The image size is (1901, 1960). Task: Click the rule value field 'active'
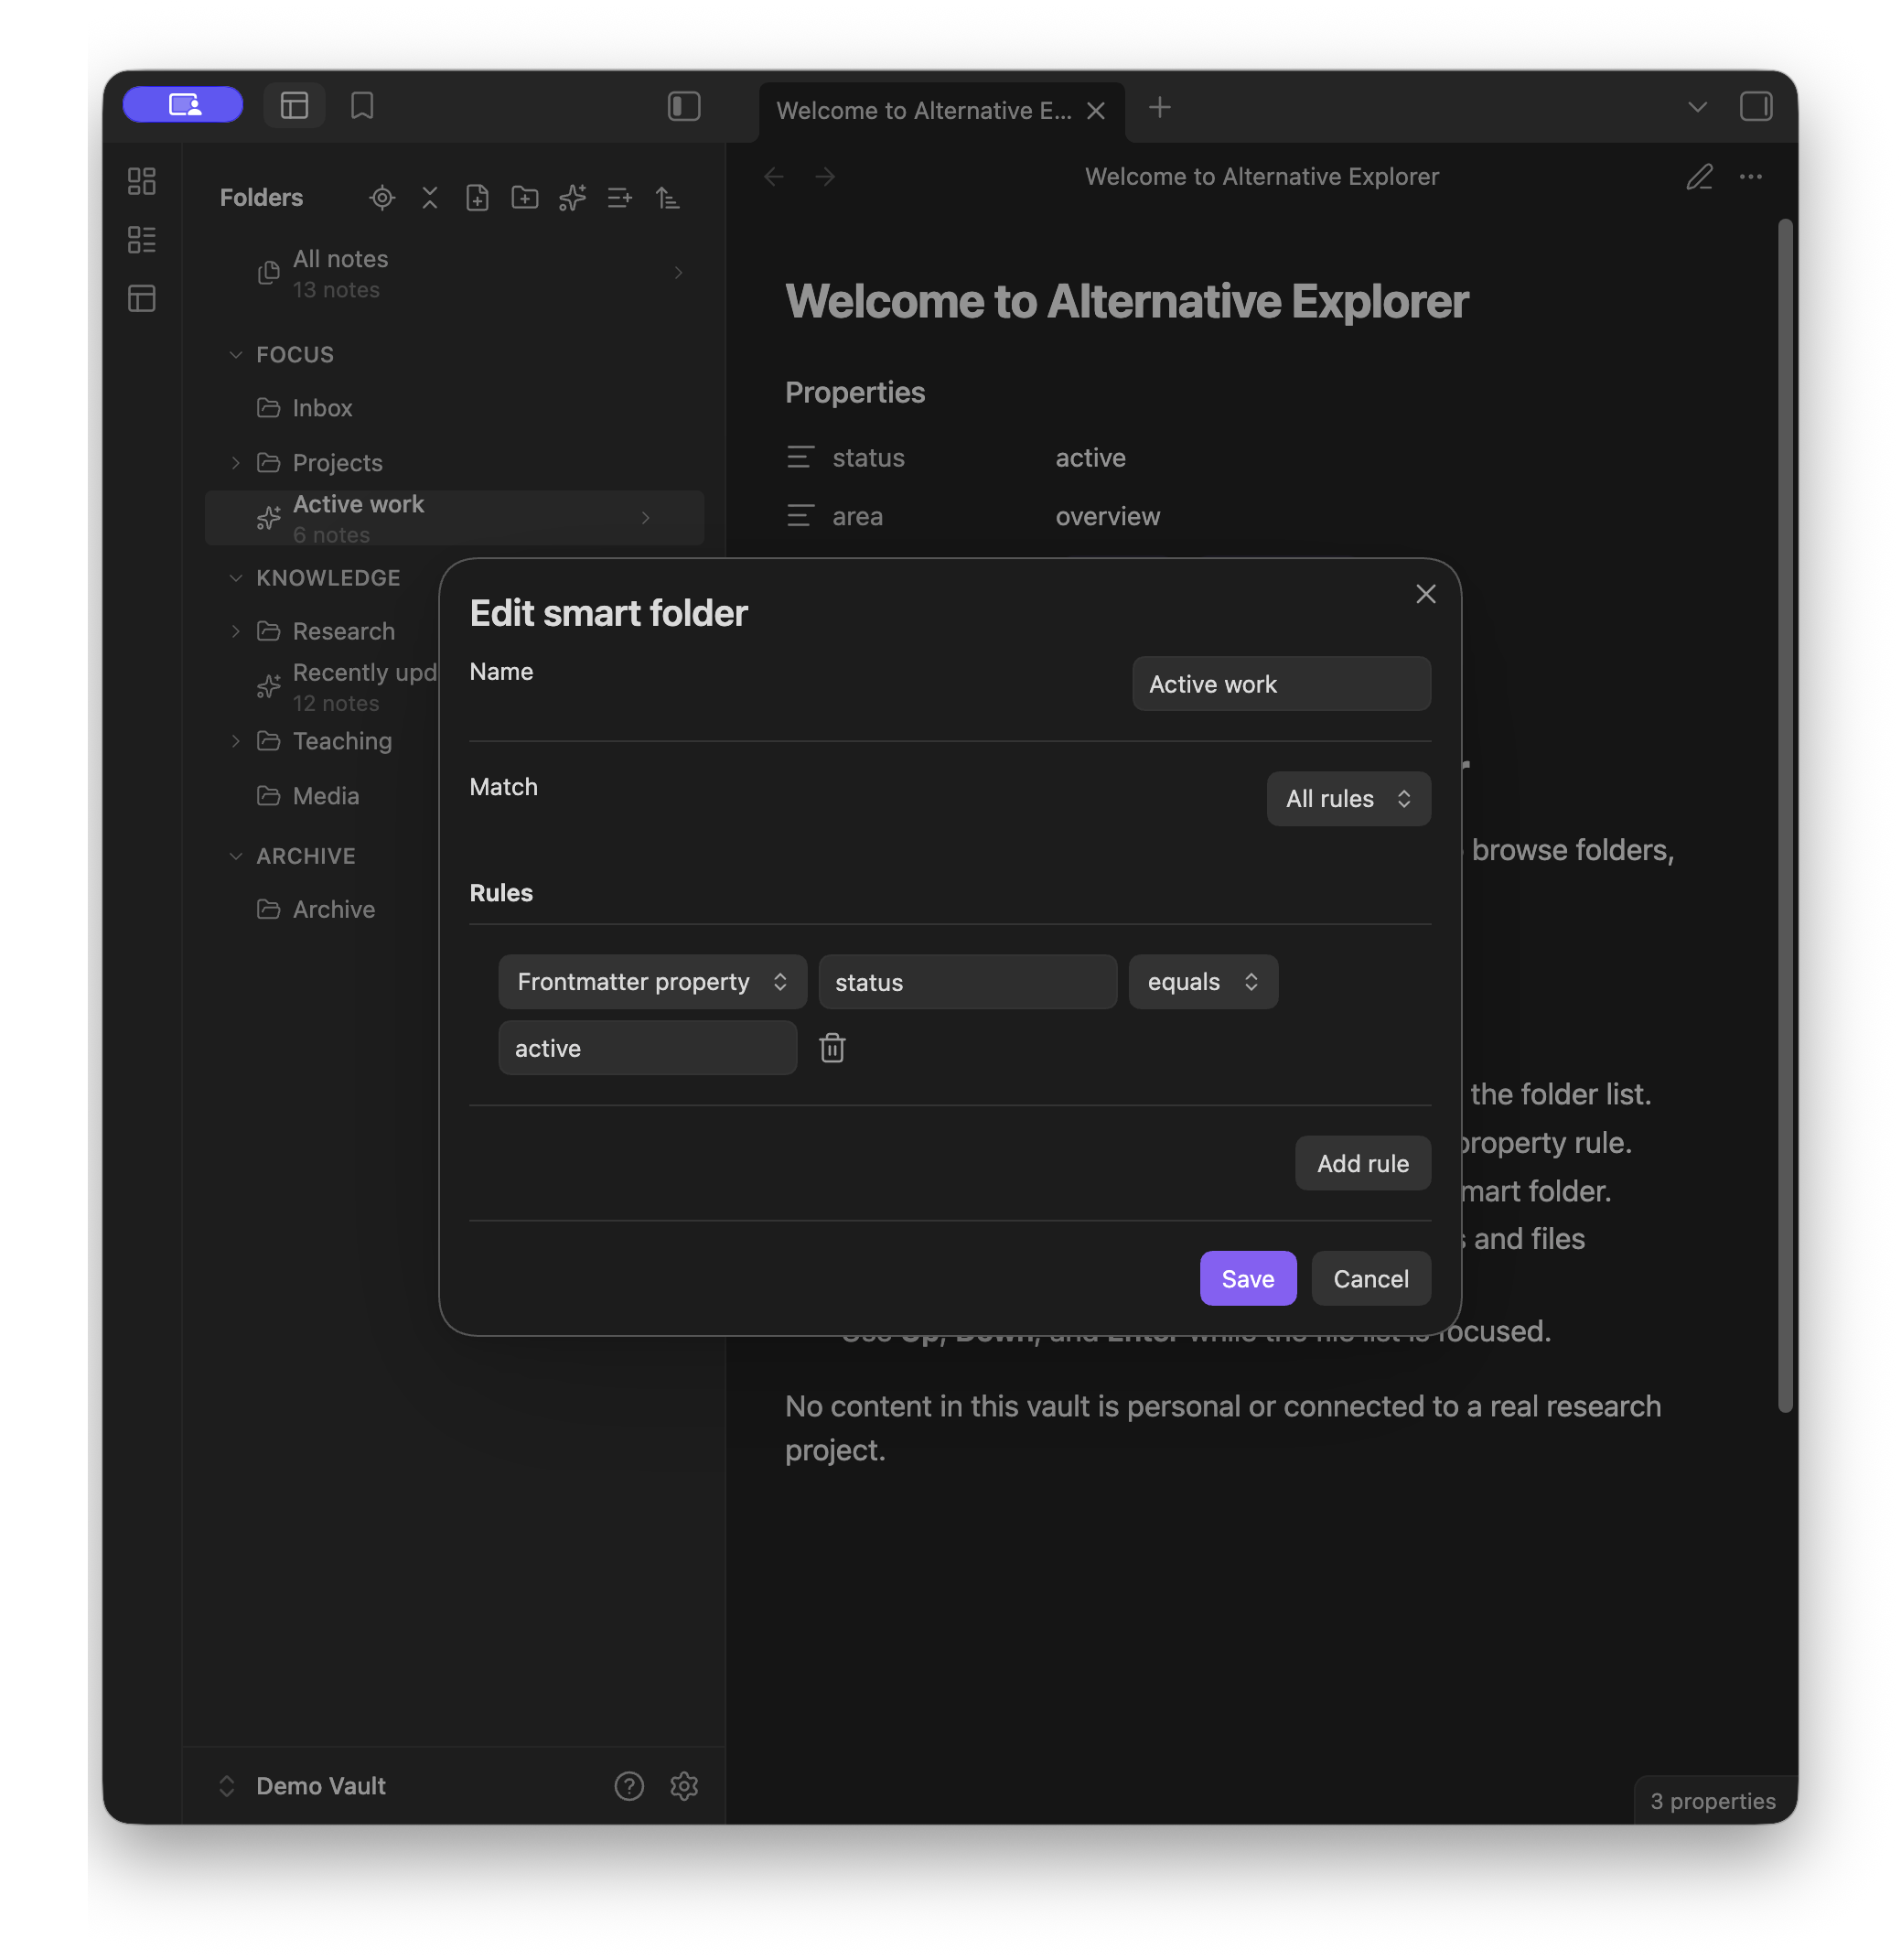coord(647,1049)
